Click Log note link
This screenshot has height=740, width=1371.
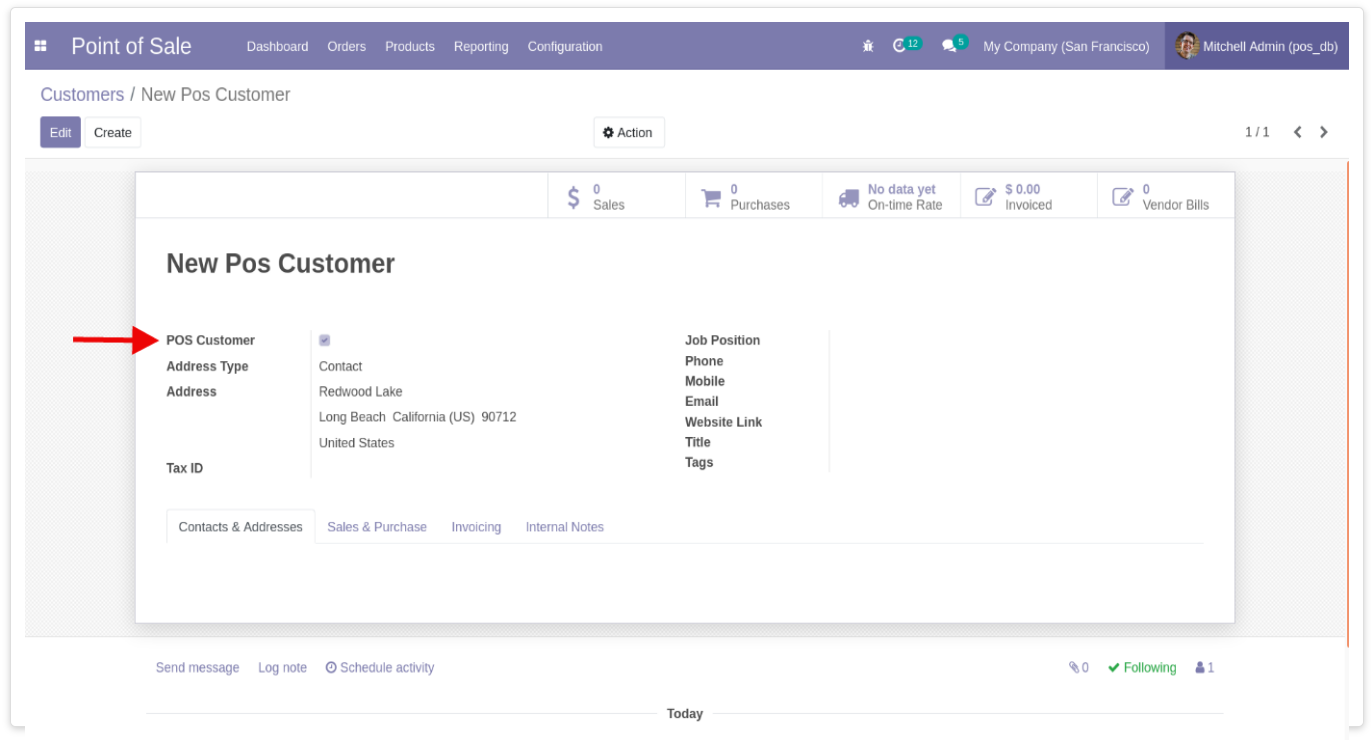[x=282, y=668]
